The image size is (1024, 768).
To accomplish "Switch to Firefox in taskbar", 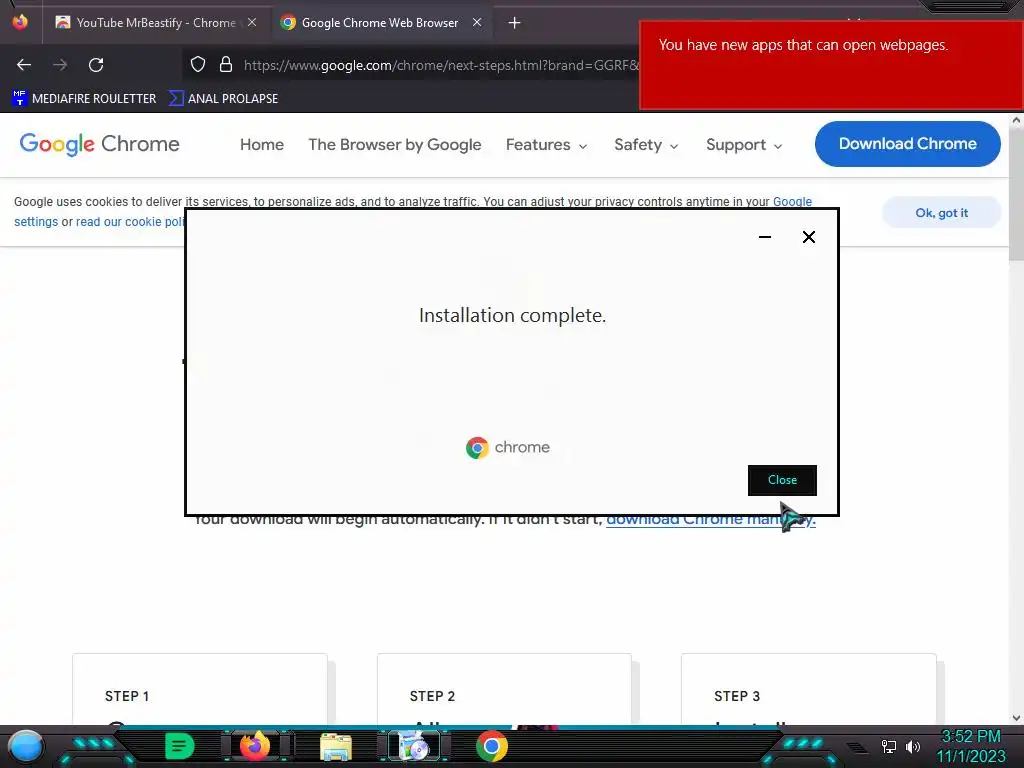I will click(x=255, y=746).
